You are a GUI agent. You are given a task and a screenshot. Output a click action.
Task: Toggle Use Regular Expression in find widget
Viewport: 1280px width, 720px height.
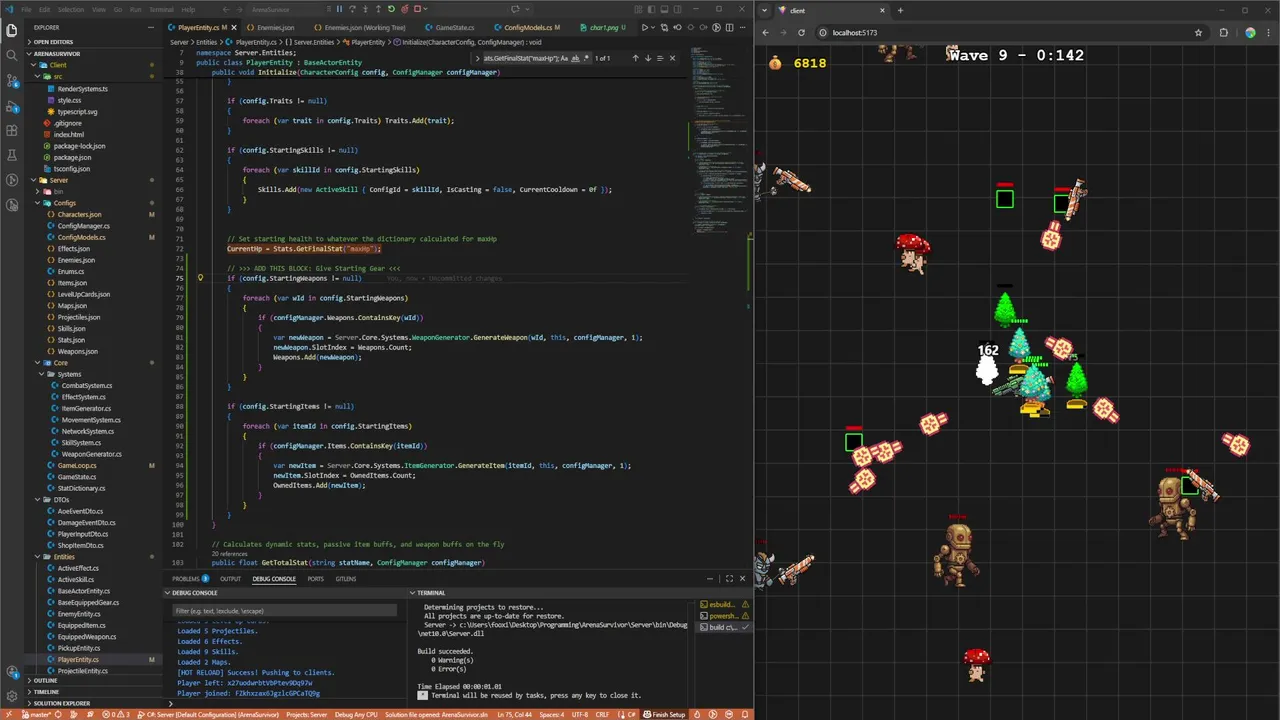tap(586, 58)
